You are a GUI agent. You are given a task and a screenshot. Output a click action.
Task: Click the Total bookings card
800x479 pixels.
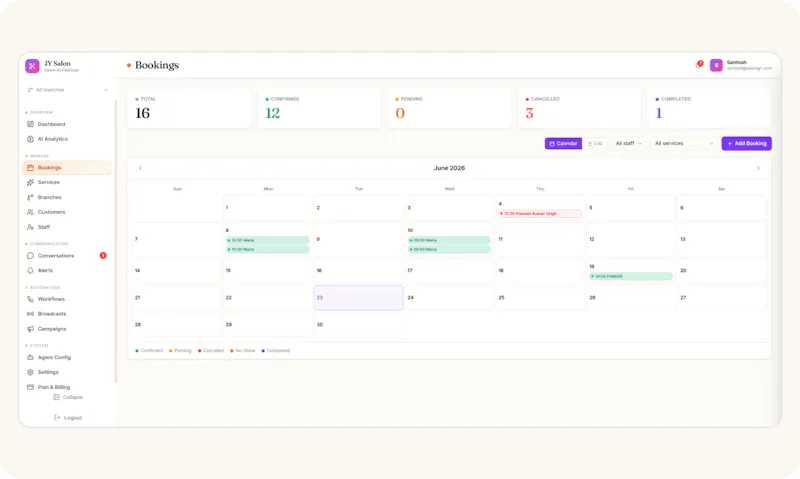pyautogui.click(x=189, y=108)
